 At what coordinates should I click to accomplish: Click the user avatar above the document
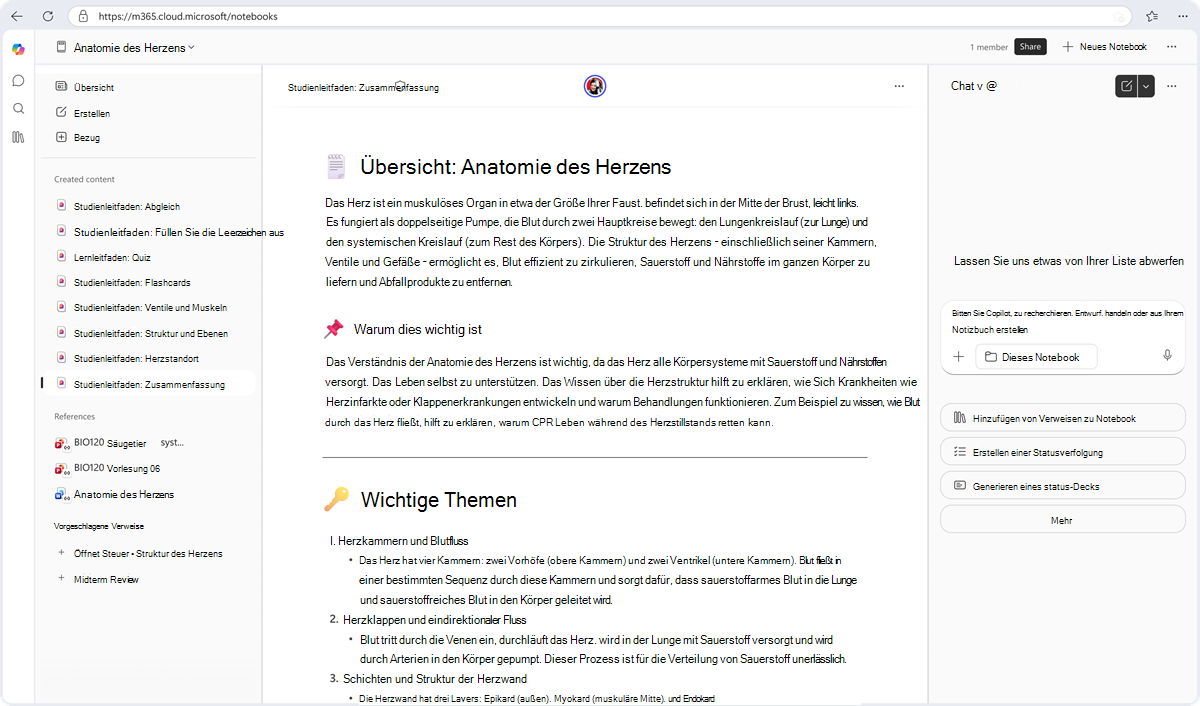tap(595, 87)
